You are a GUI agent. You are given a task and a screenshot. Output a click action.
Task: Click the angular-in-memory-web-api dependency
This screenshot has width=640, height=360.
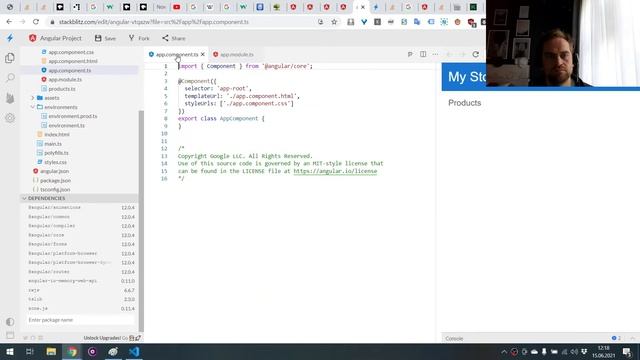point(62,281)
